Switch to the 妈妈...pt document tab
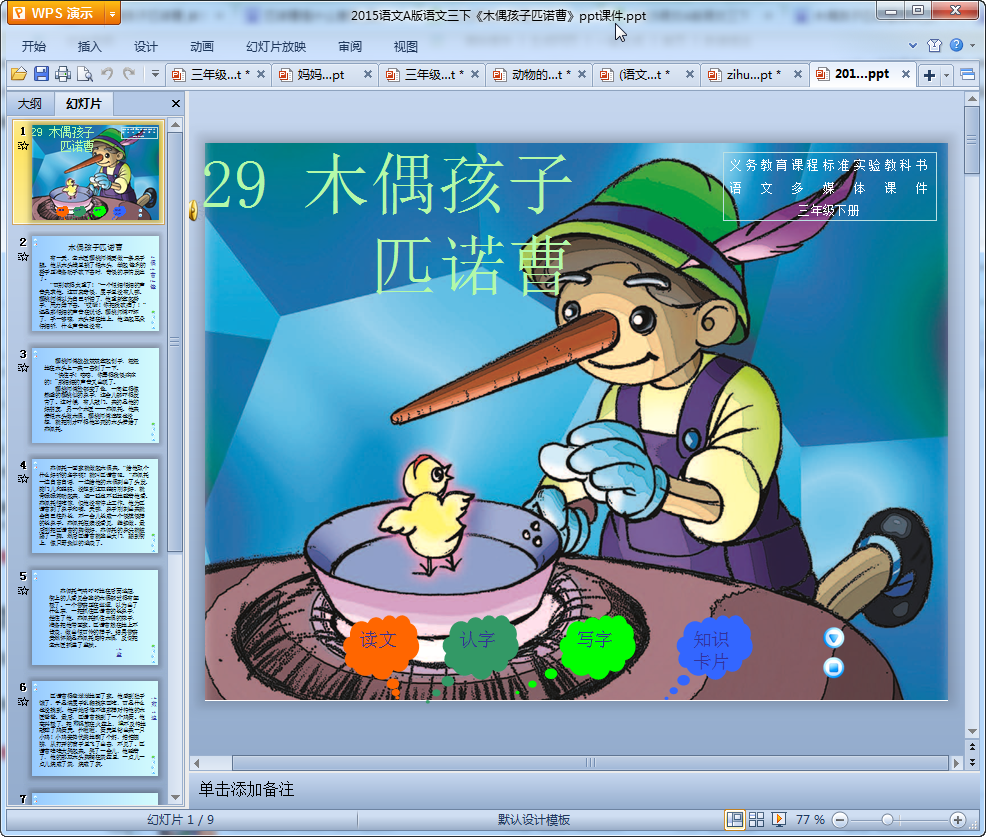986x837 pixels. 321,75
